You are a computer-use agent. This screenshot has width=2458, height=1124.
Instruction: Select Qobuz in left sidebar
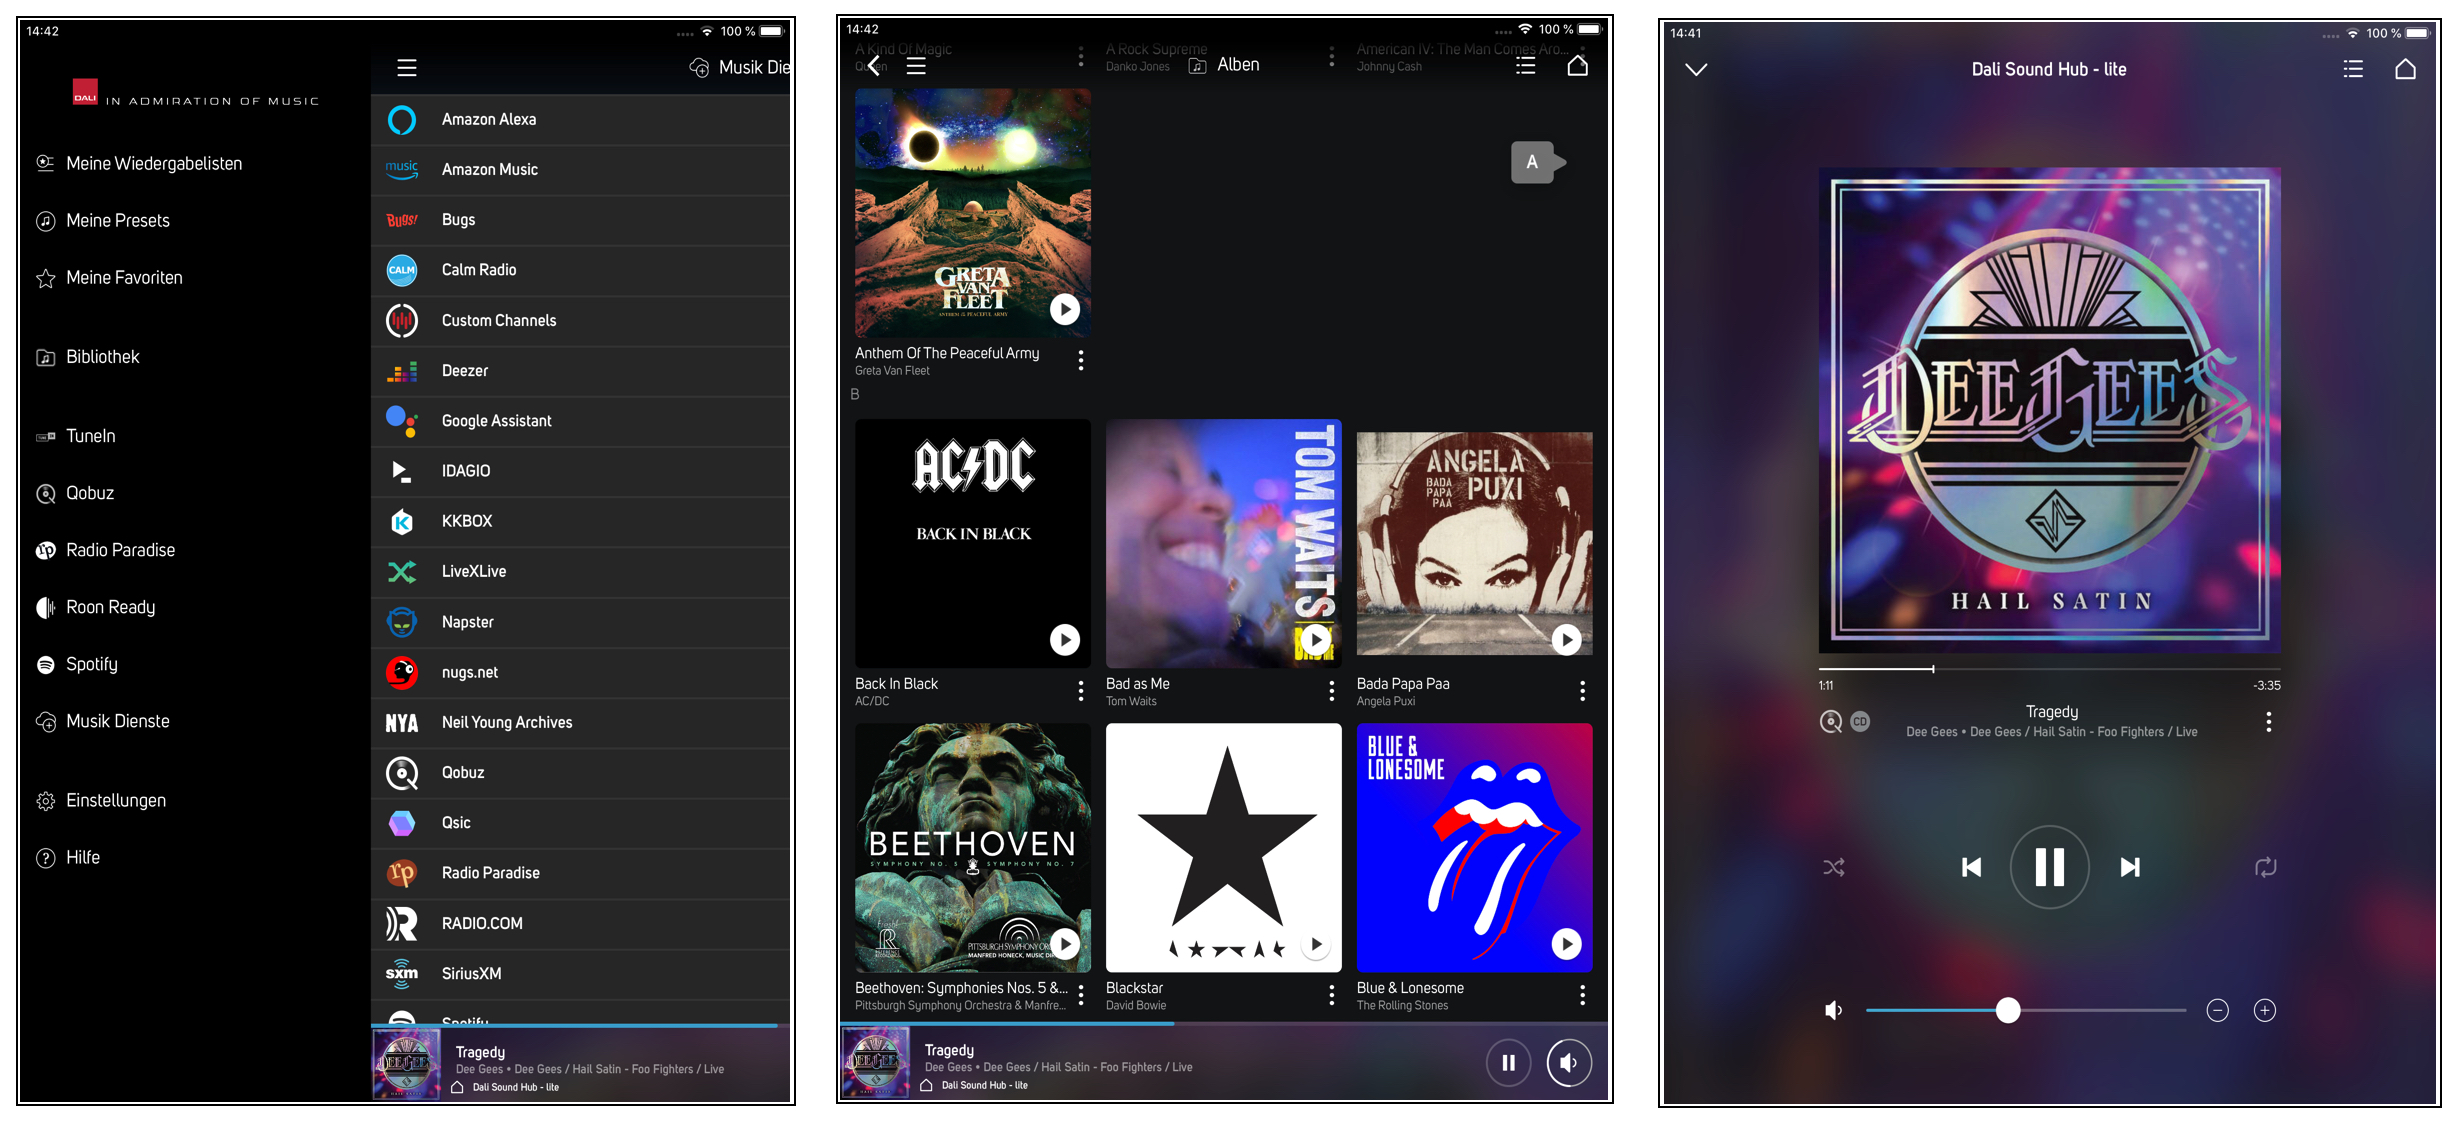tap(75, 493)
